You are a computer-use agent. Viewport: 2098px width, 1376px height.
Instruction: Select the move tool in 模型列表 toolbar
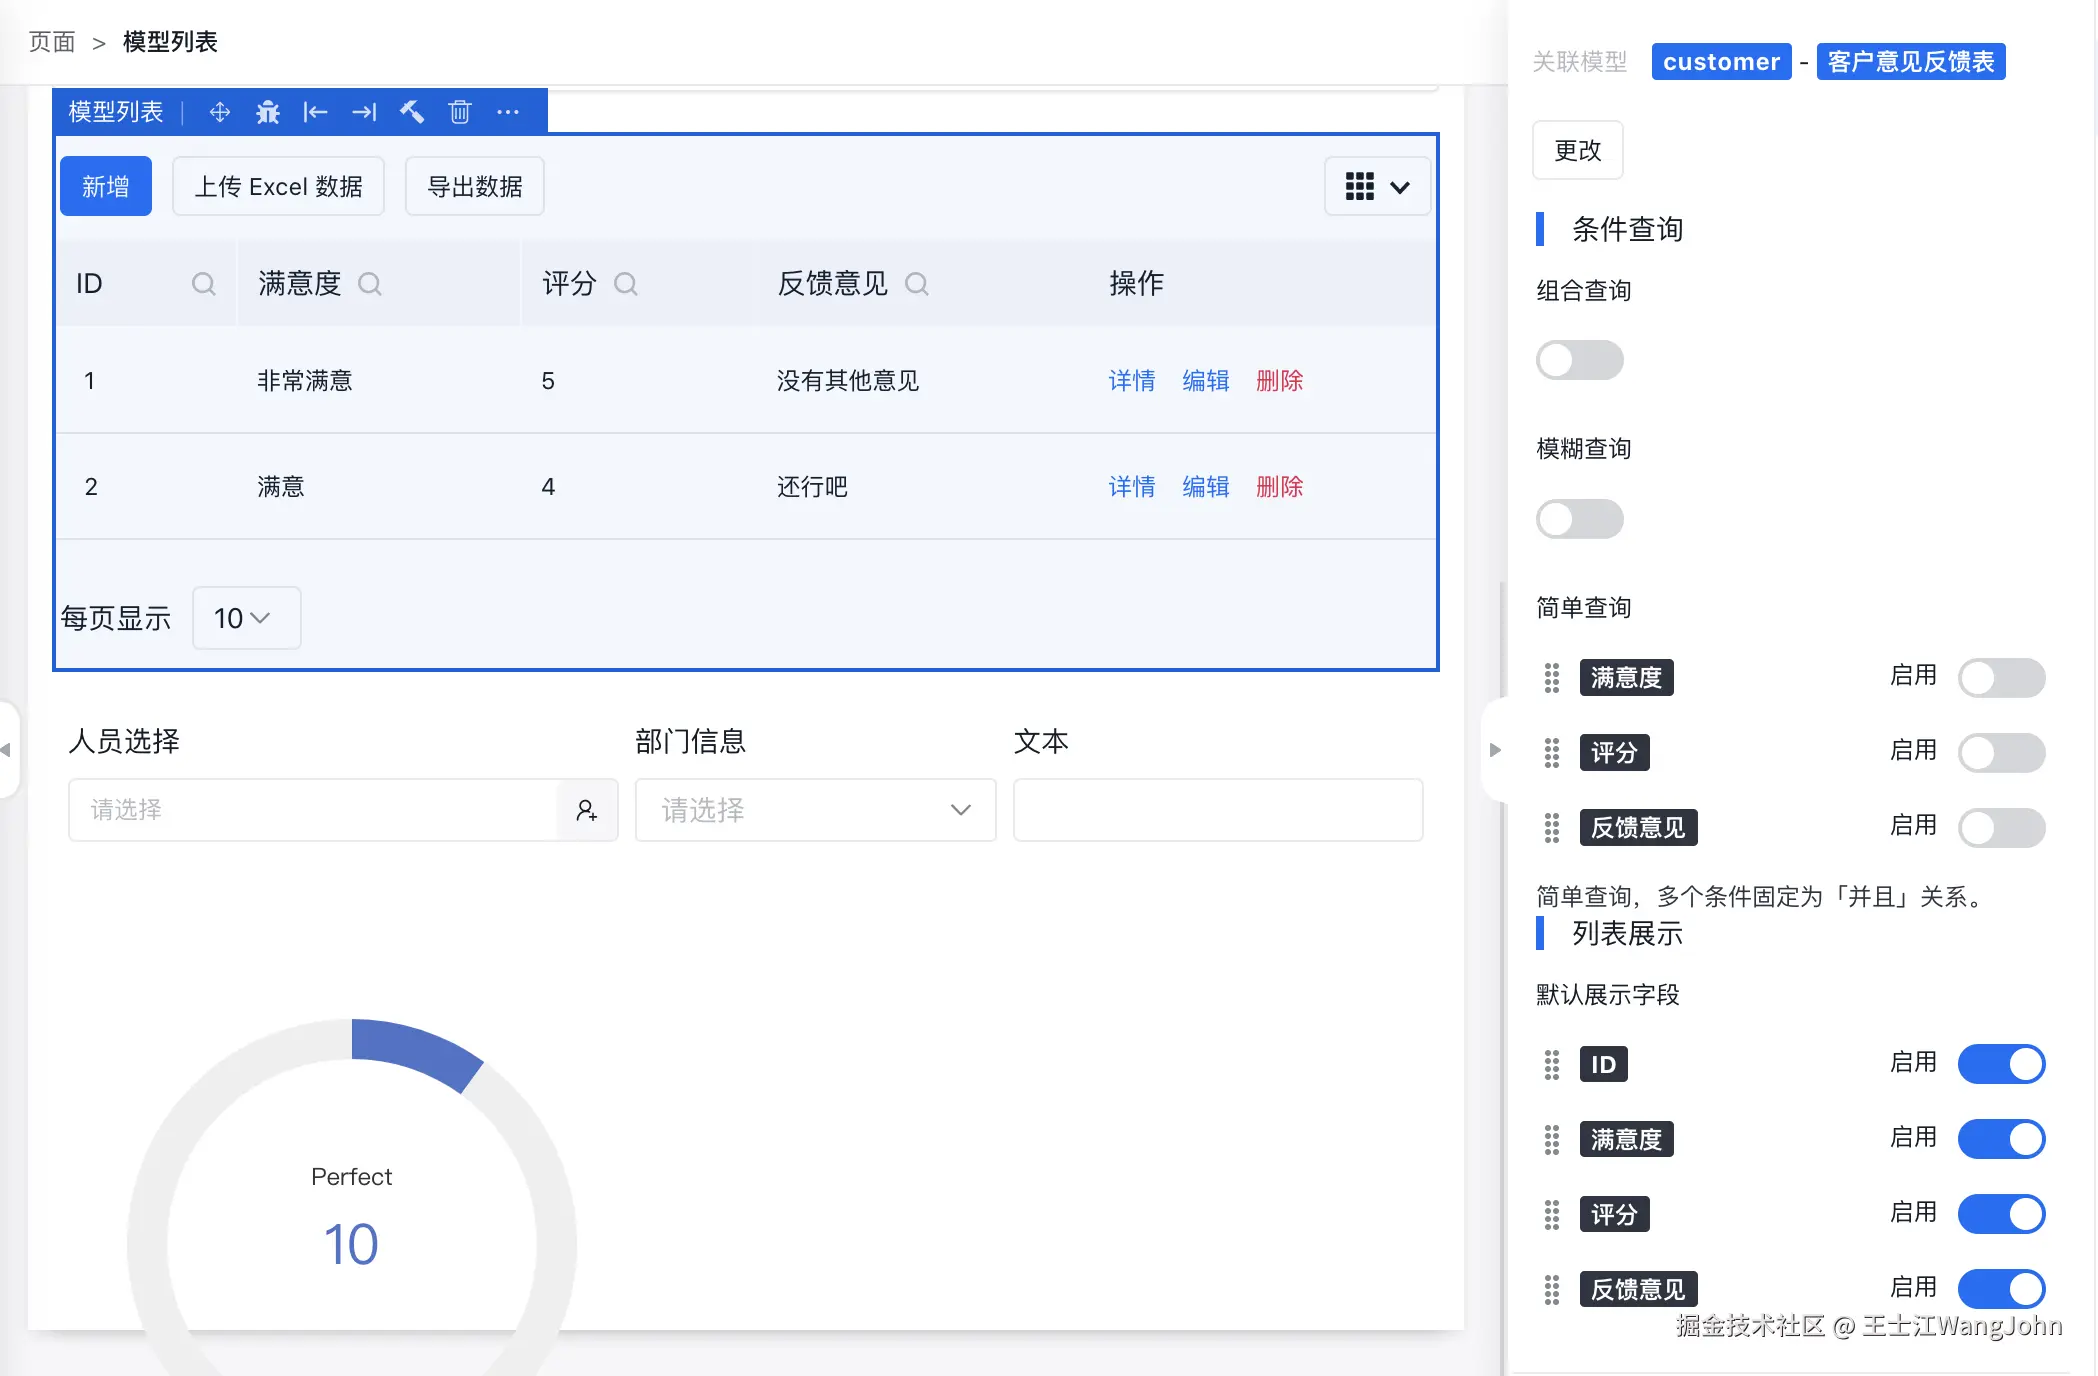(219, 112)
